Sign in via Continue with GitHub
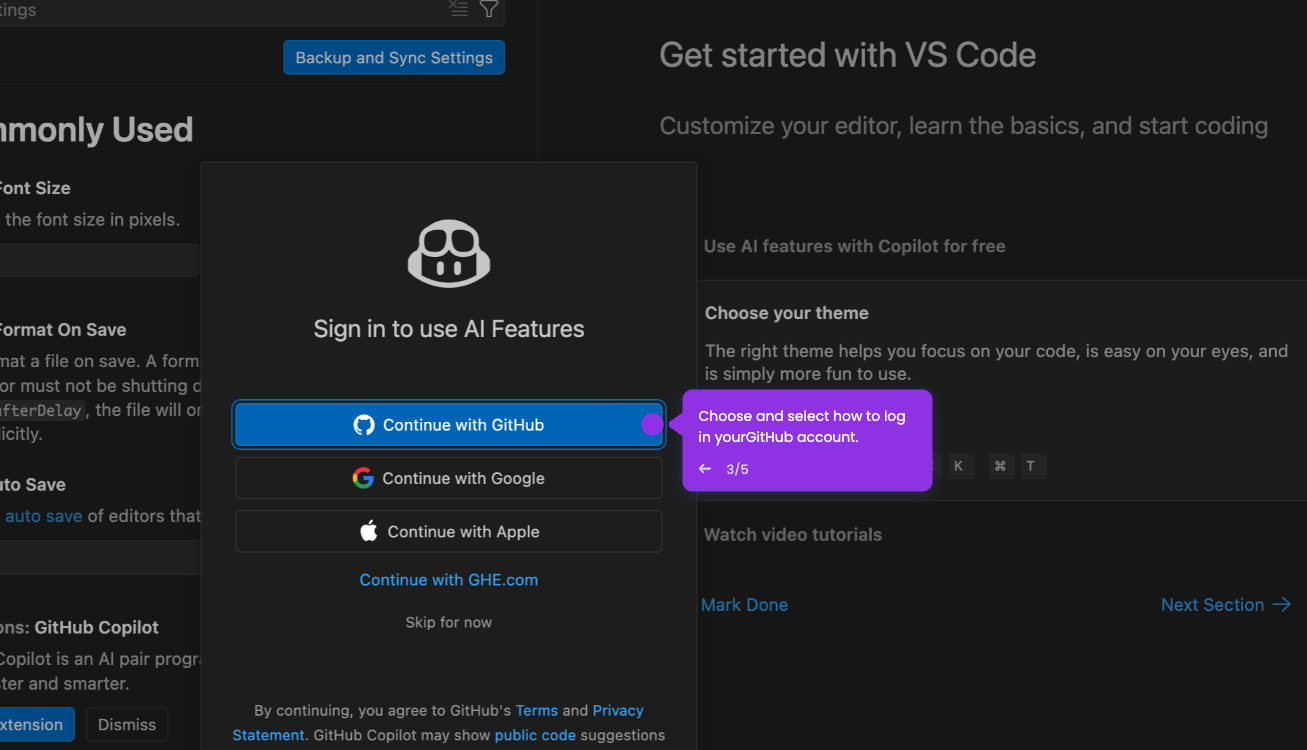1307x750 pixels. pyautogui.click(x=449, y=425)
